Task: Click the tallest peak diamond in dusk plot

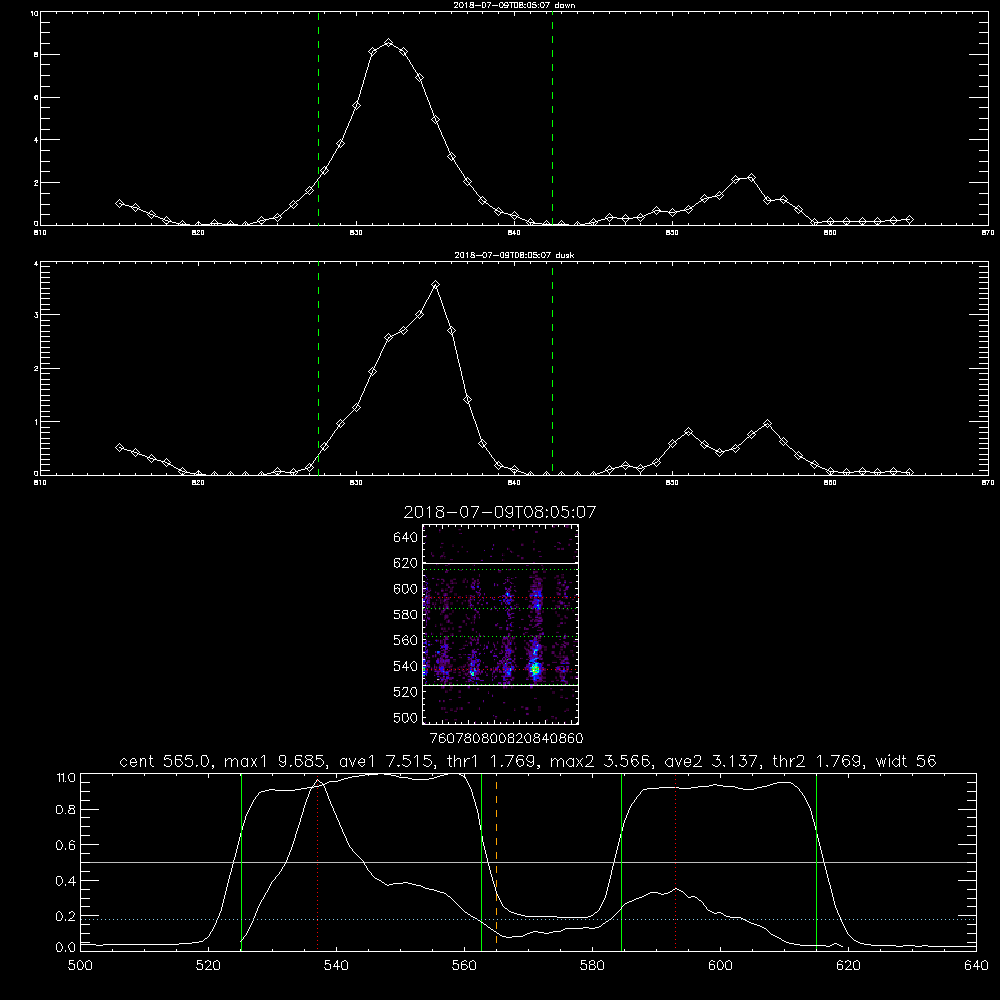Action: pos(436,285)
